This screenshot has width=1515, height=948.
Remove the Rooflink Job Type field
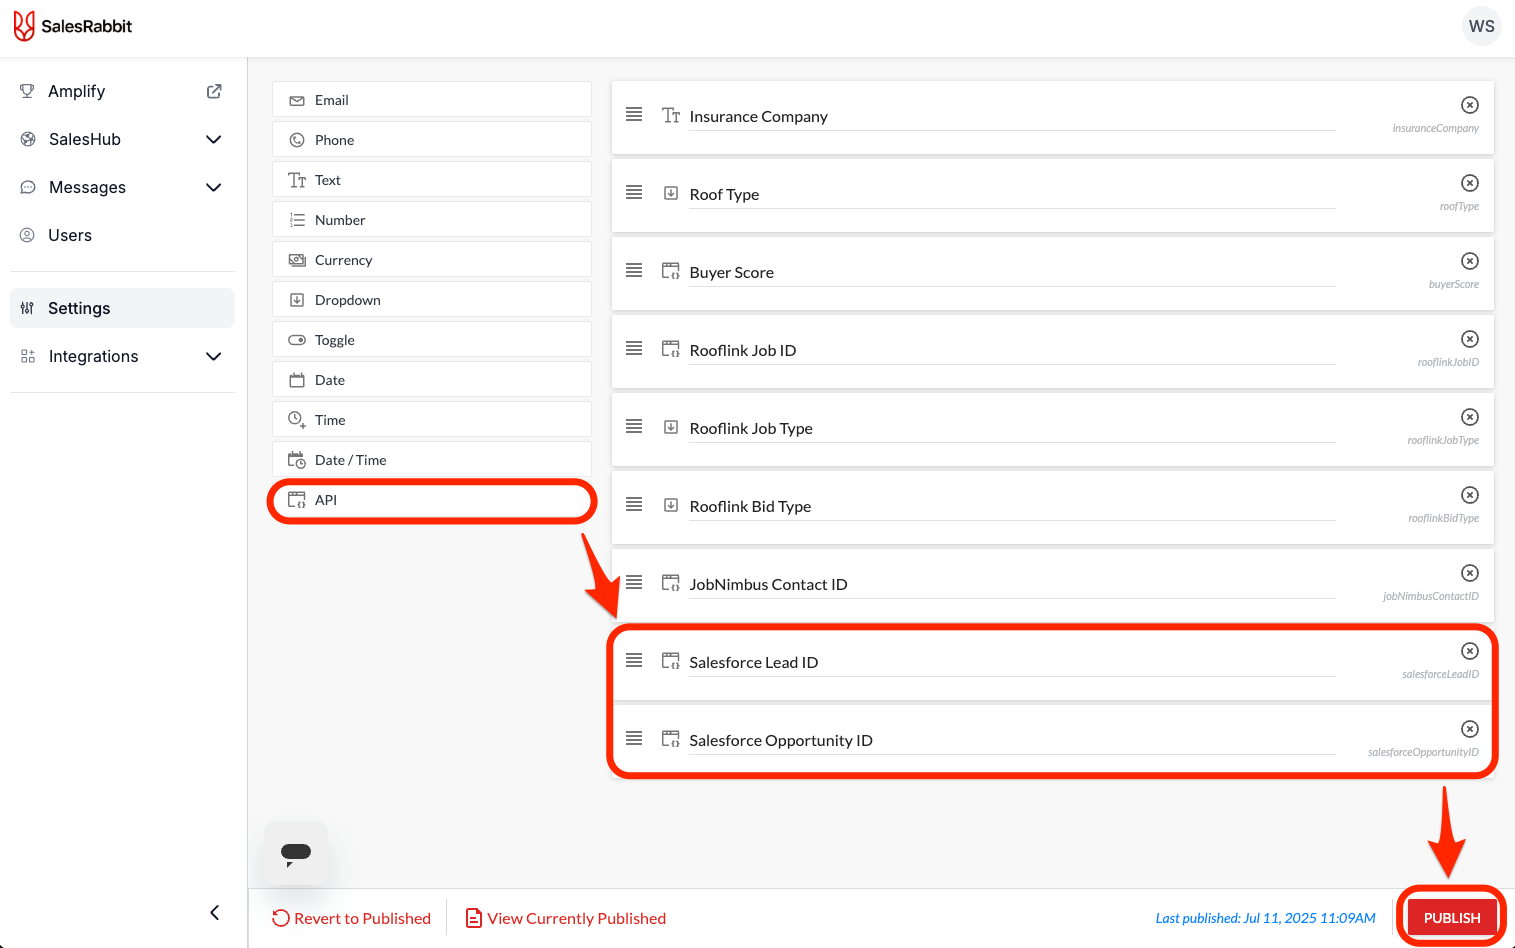tap(1470, 417)
